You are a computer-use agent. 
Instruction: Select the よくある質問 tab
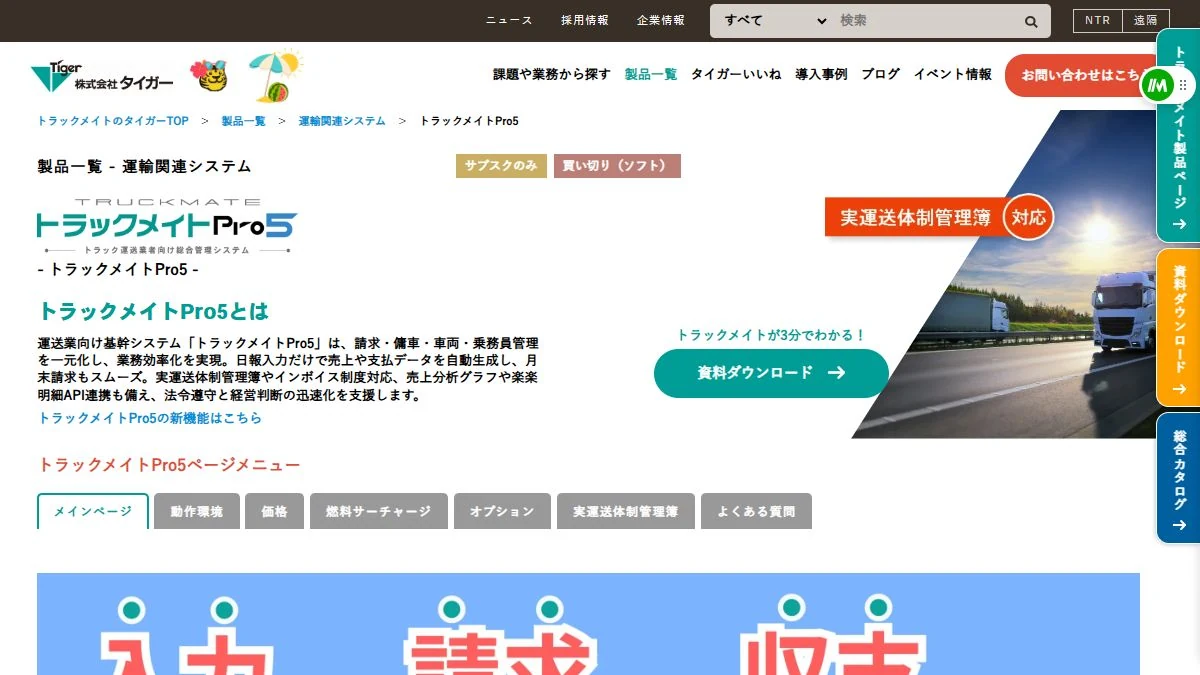tap(756, 511)
